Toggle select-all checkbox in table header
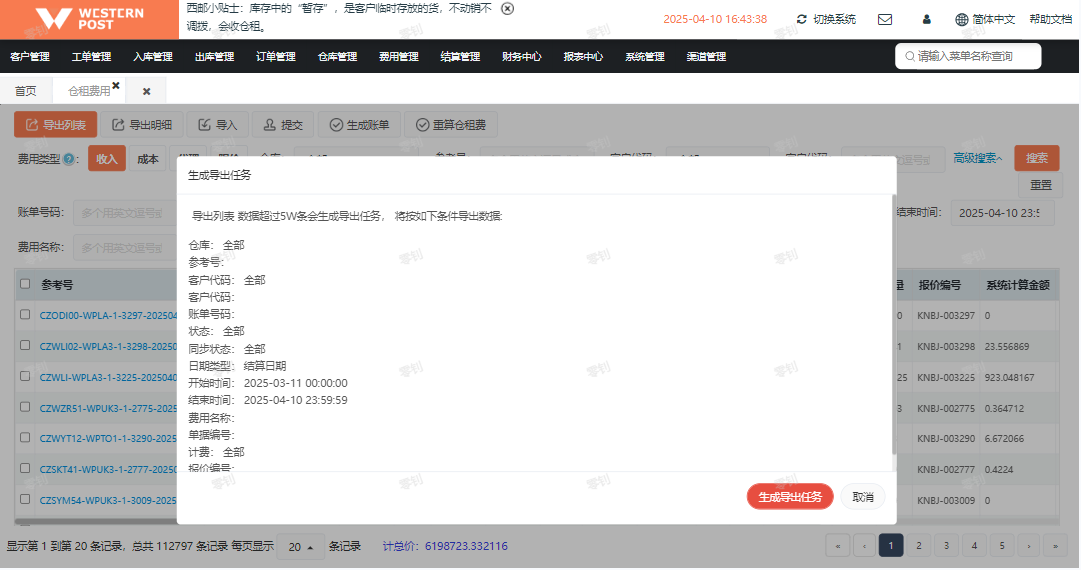This screenshot has width=1081, height=570. (26, 284)
